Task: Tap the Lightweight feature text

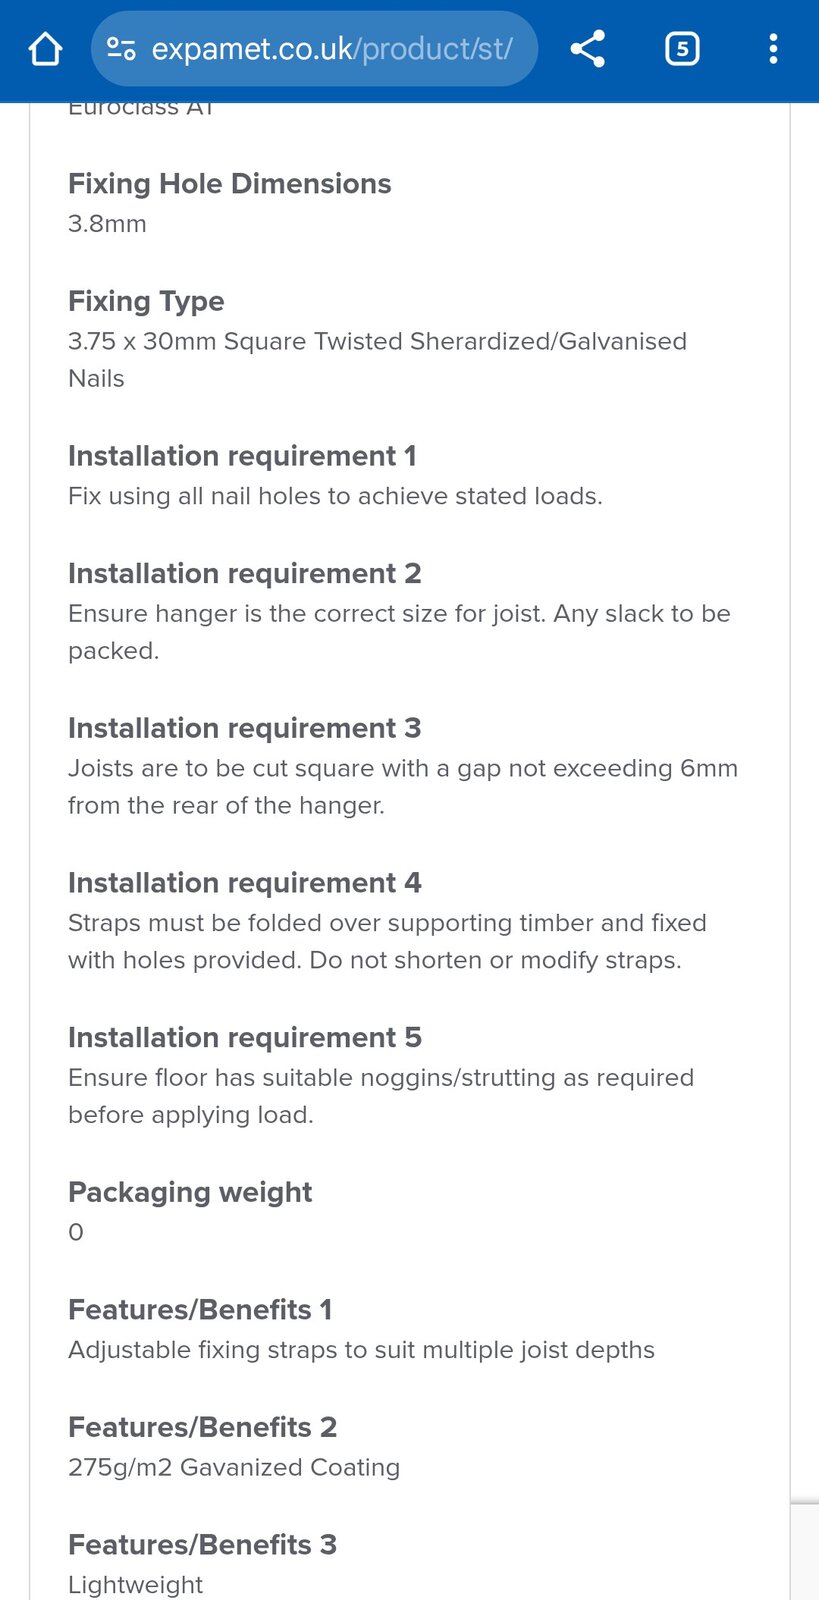Action: pos(135,1583)
